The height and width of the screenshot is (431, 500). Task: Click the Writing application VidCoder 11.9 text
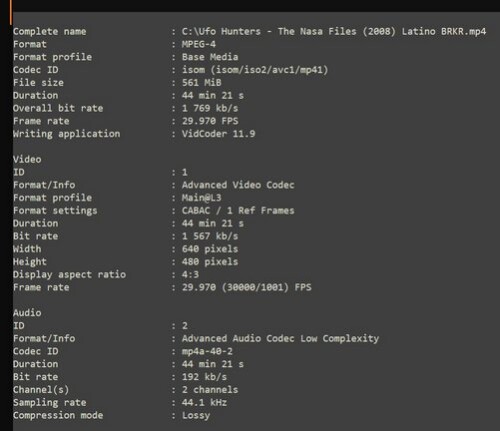(219, 134)
